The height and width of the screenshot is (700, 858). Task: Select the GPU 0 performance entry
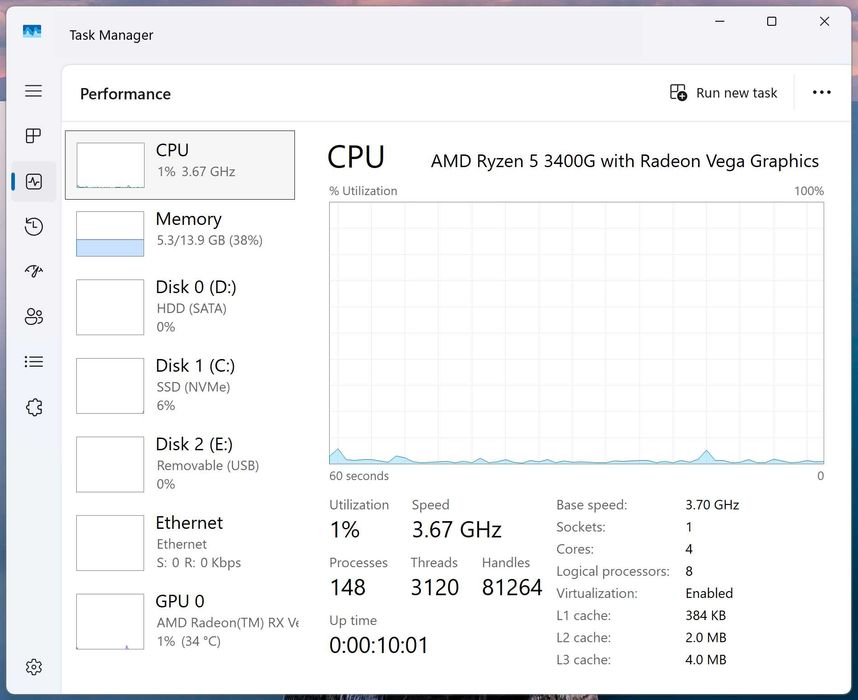pos(180,621)
